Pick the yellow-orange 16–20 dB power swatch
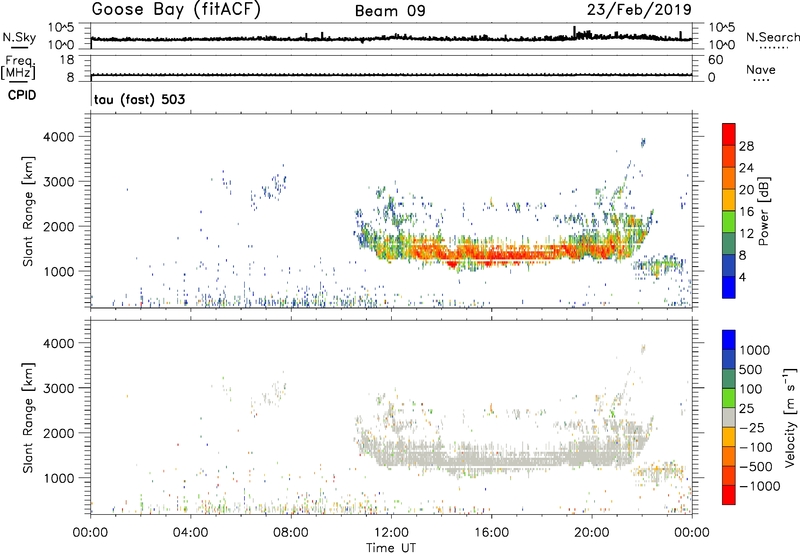Screen dimensions: 800x554 click(729, 200)
